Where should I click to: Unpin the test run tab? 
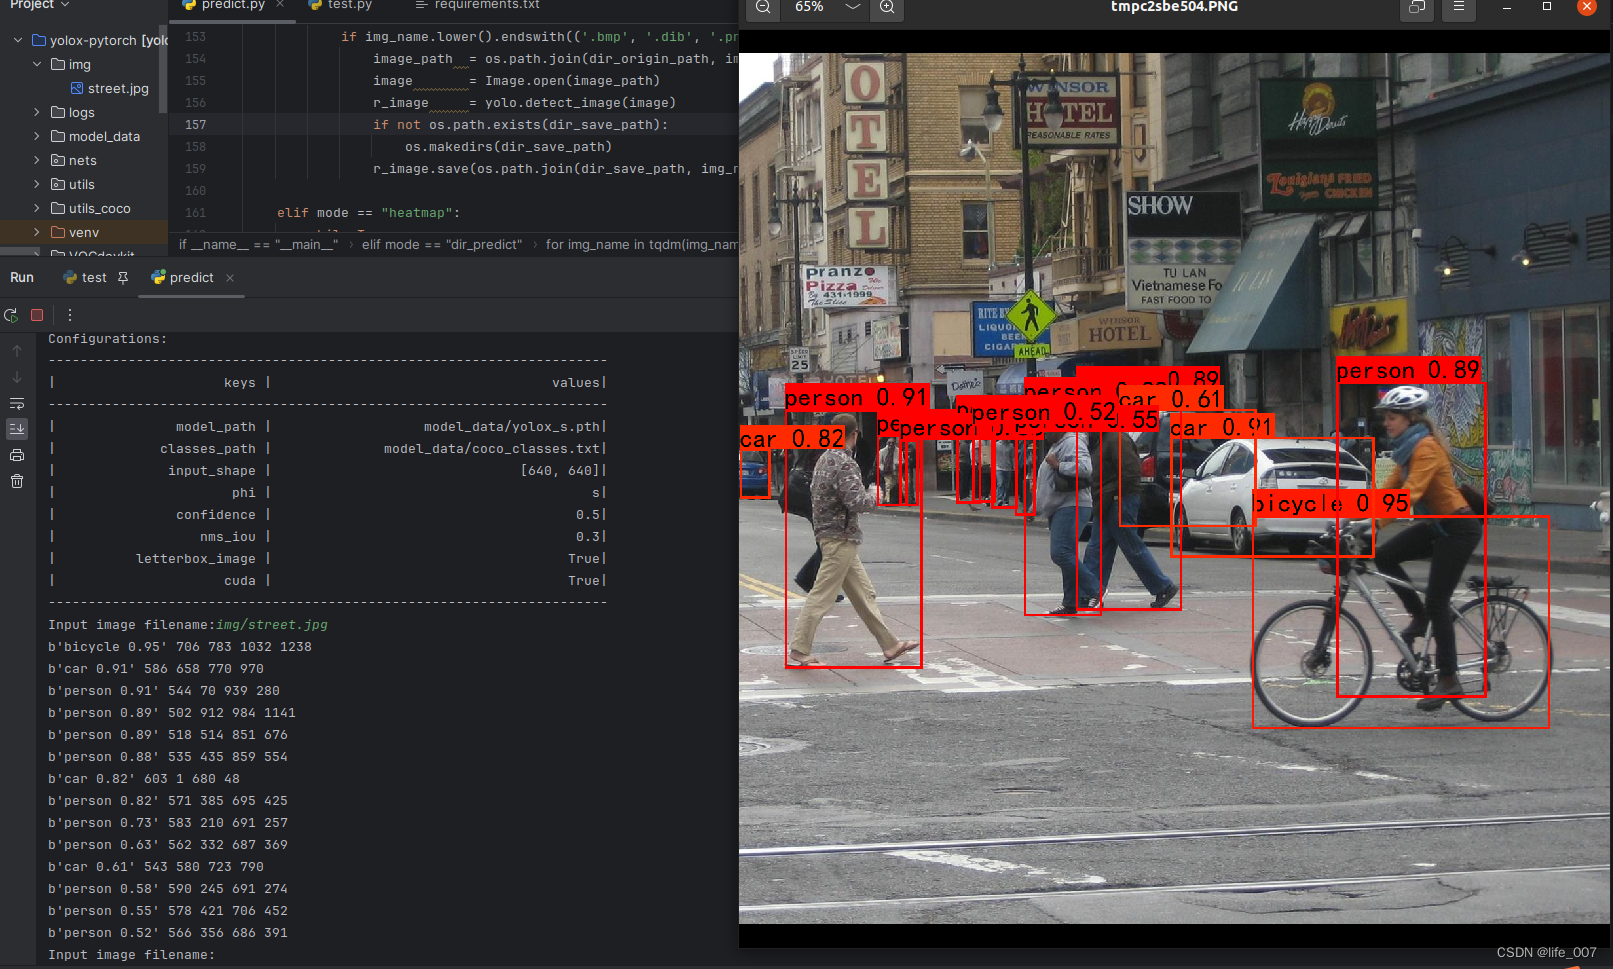[x=121, y=277]
